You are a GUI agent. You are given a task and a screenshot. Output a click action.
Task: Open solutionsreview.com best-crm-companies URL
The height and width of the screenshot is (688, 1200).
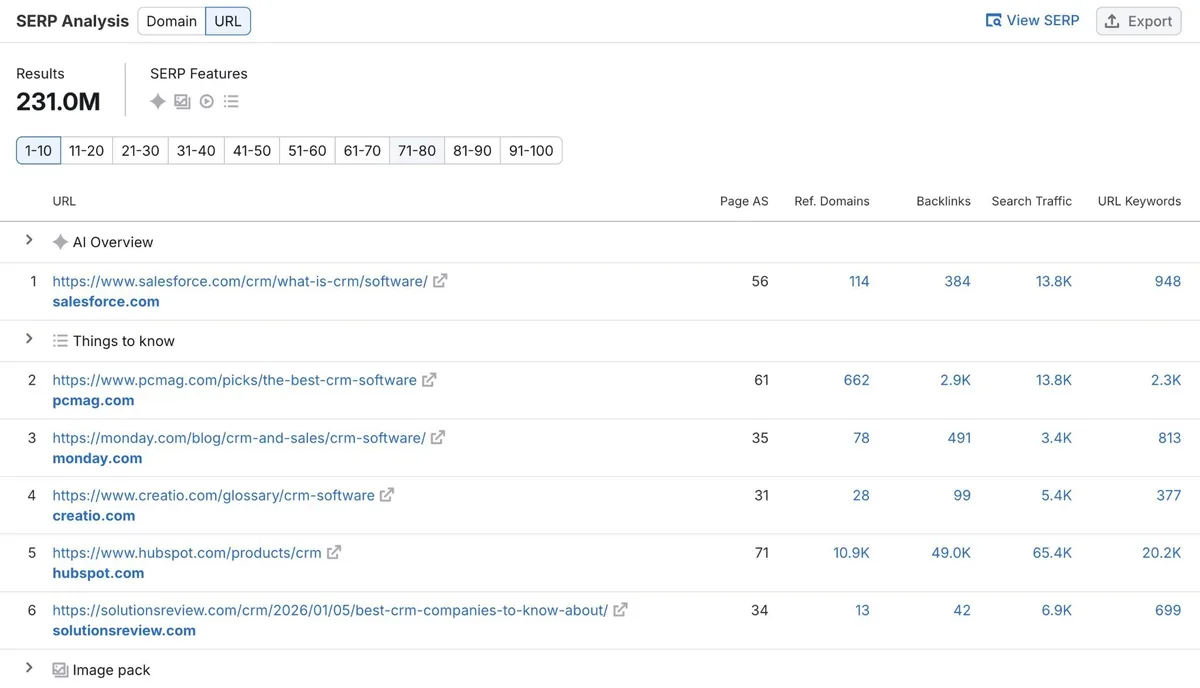330,609
